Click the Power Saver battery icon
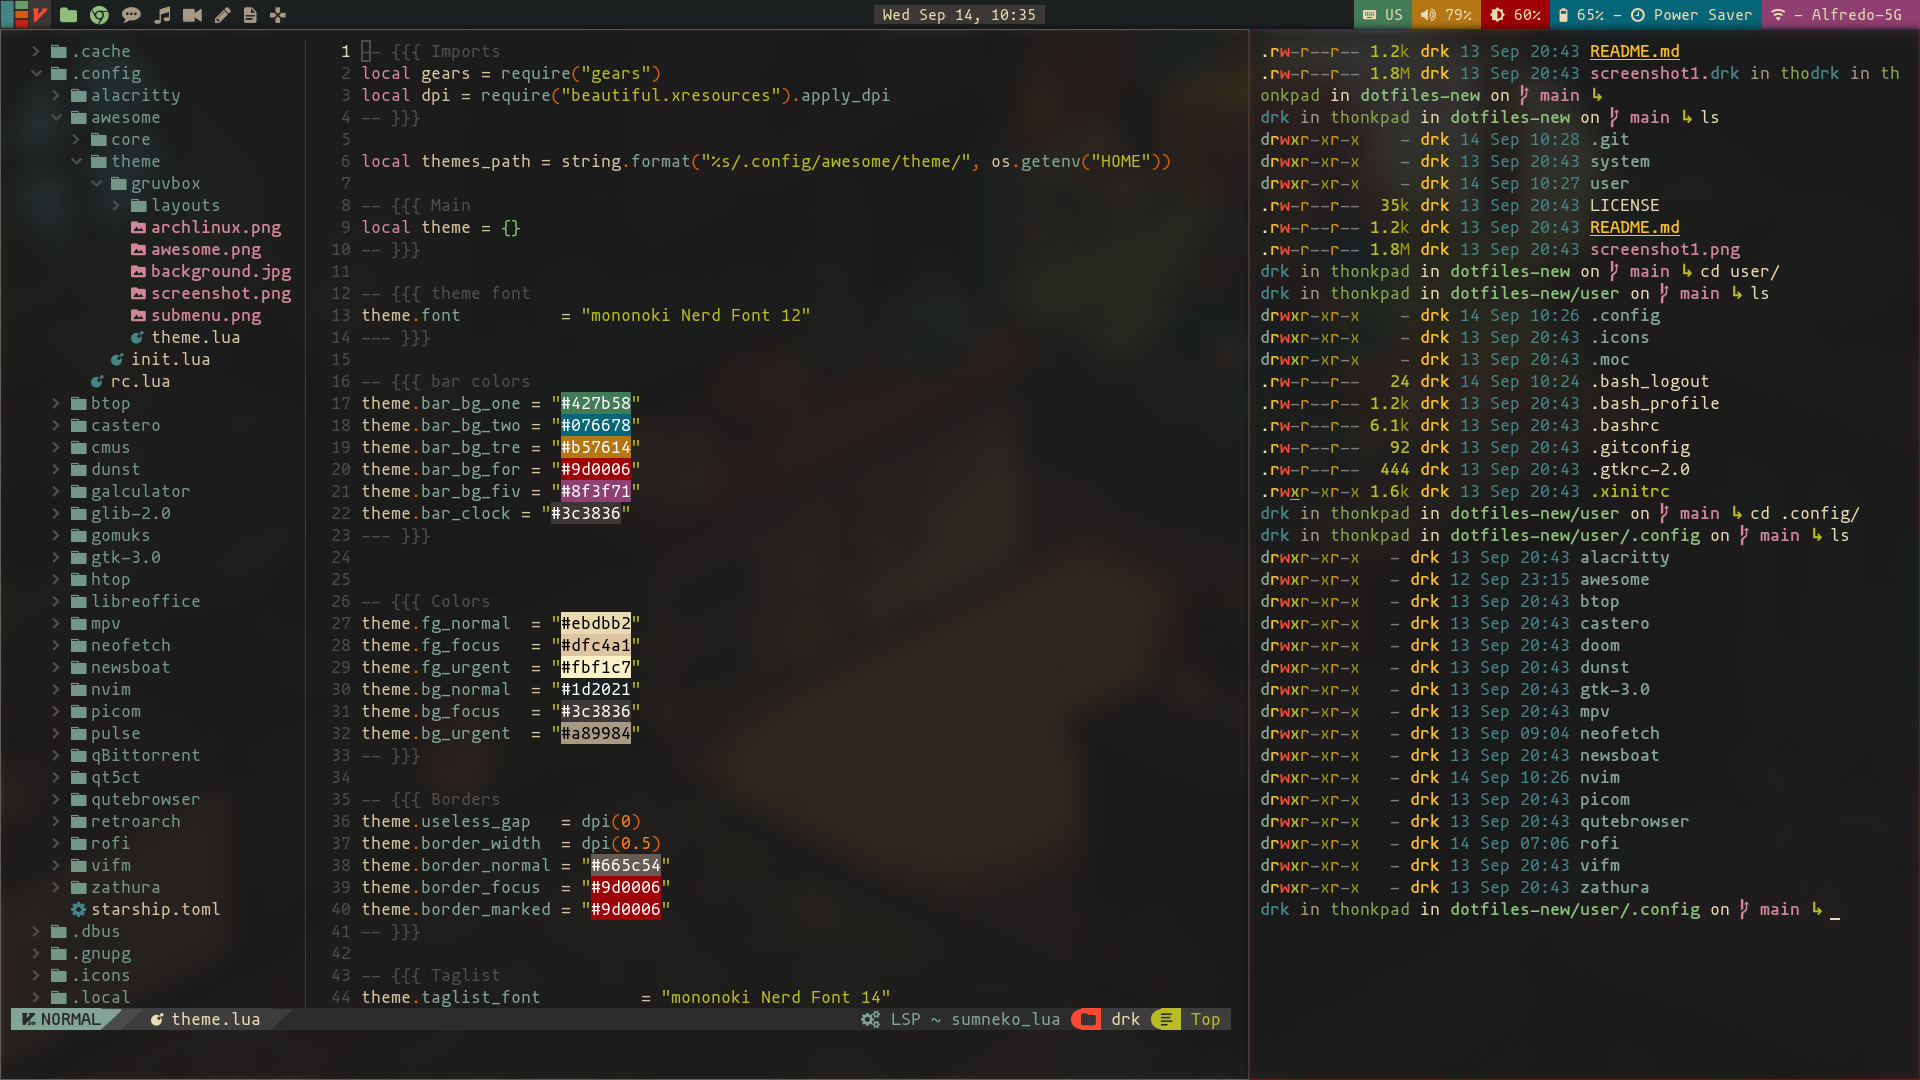 [1639, 15]
